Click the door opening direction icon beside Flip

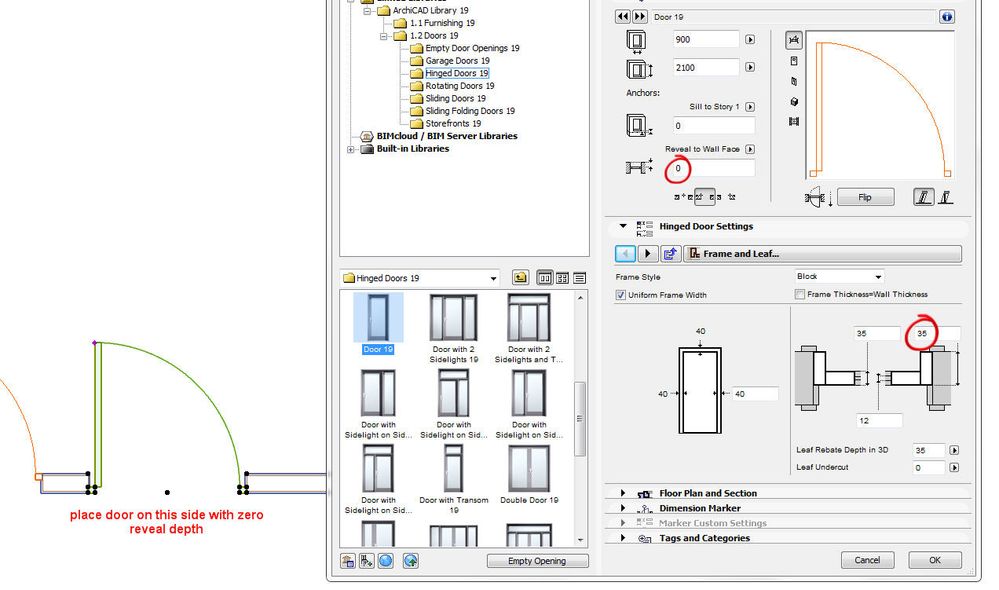(x=819, y=198)
